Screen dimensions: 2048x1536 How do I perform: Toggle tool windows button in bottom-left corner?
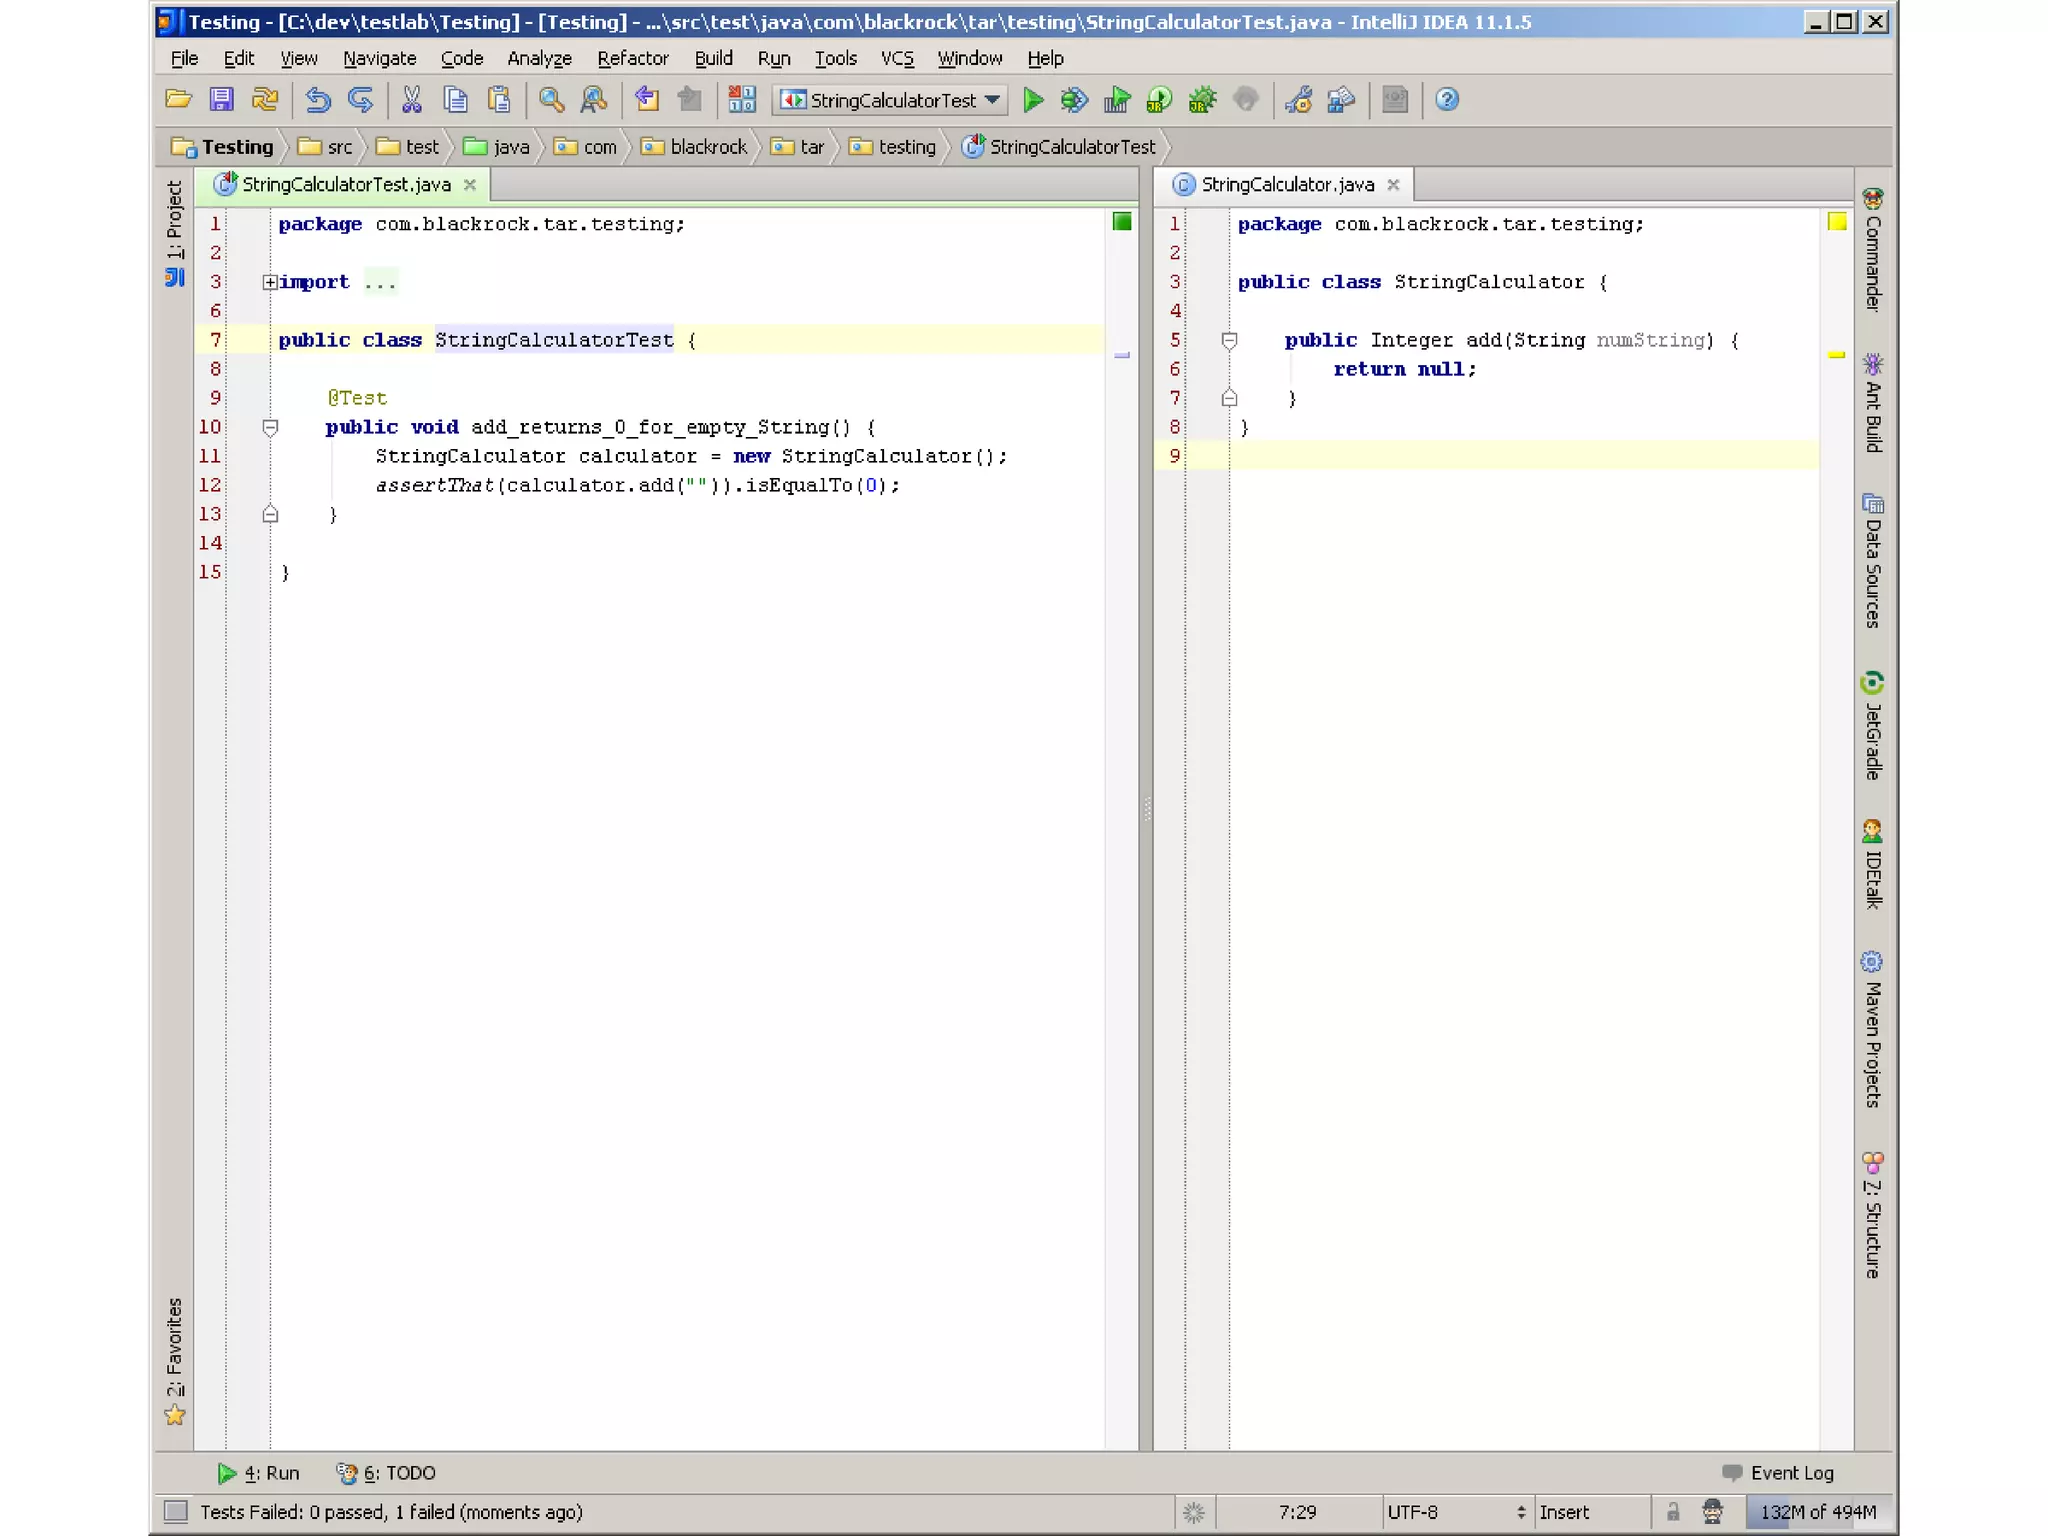pos(176,1512)
